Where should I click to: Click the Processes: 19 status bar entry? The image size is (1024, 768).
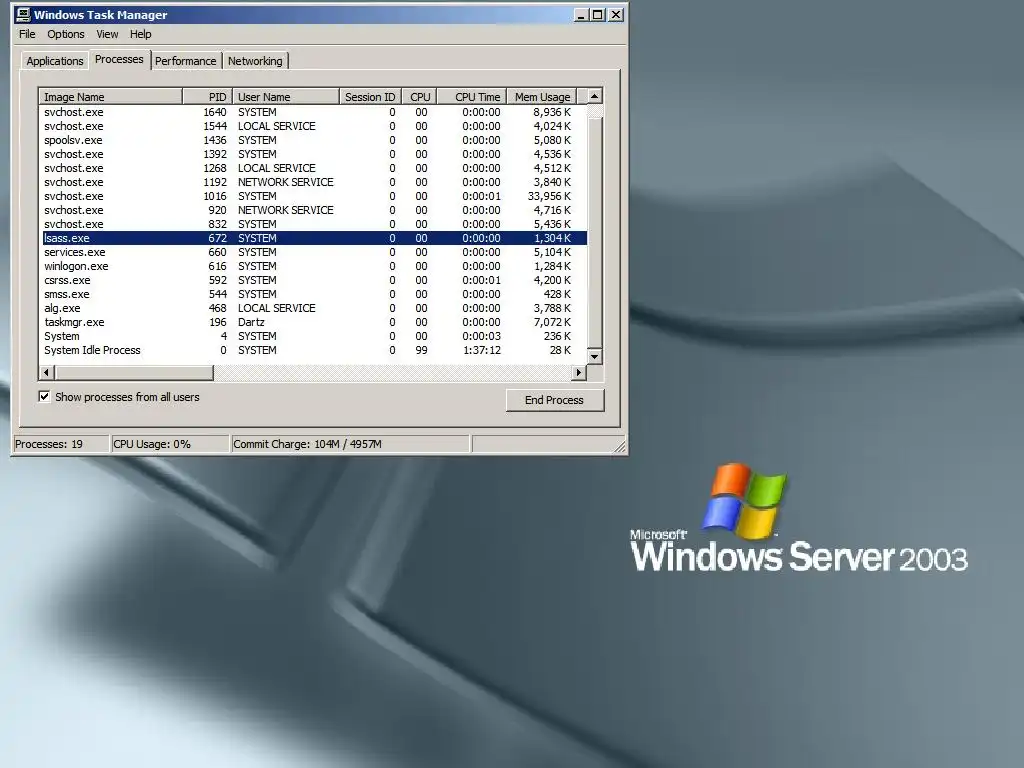[61, 444]
